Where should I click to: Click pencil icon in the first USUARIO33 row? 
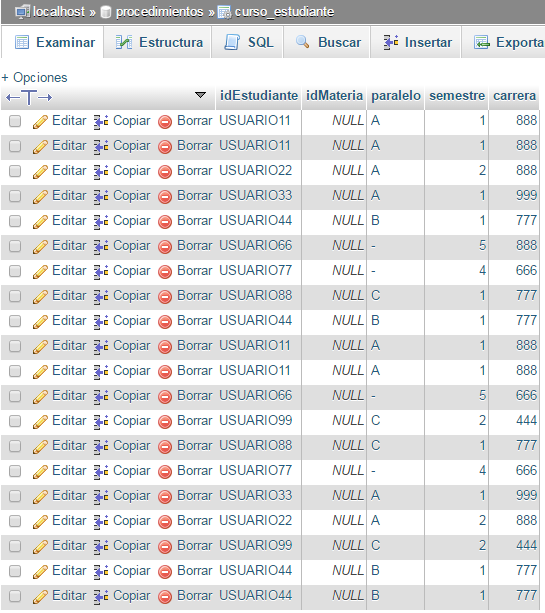(x=40, y=197)
